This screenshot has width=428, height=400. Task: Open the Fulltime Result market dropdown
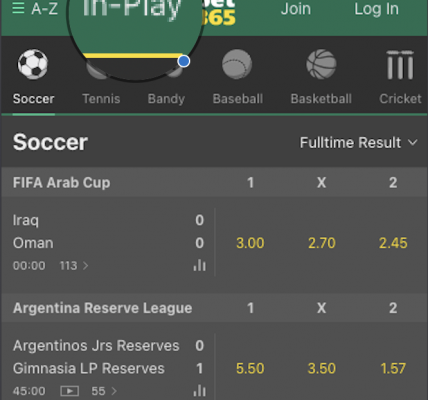coord(358,143)
